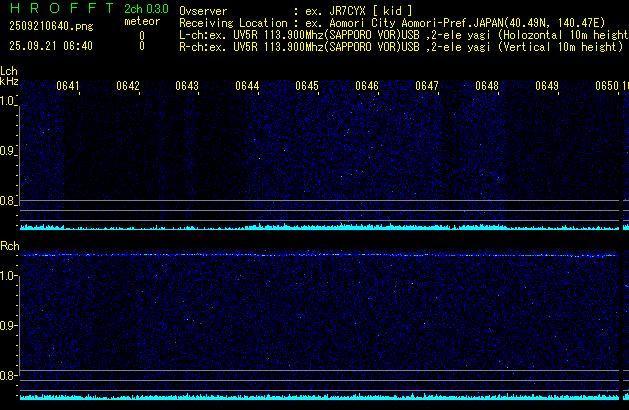The width and height of the screenshot is (629, 410).
Task: Click the Observer JR7CYX text line
Action: [296, 9]
